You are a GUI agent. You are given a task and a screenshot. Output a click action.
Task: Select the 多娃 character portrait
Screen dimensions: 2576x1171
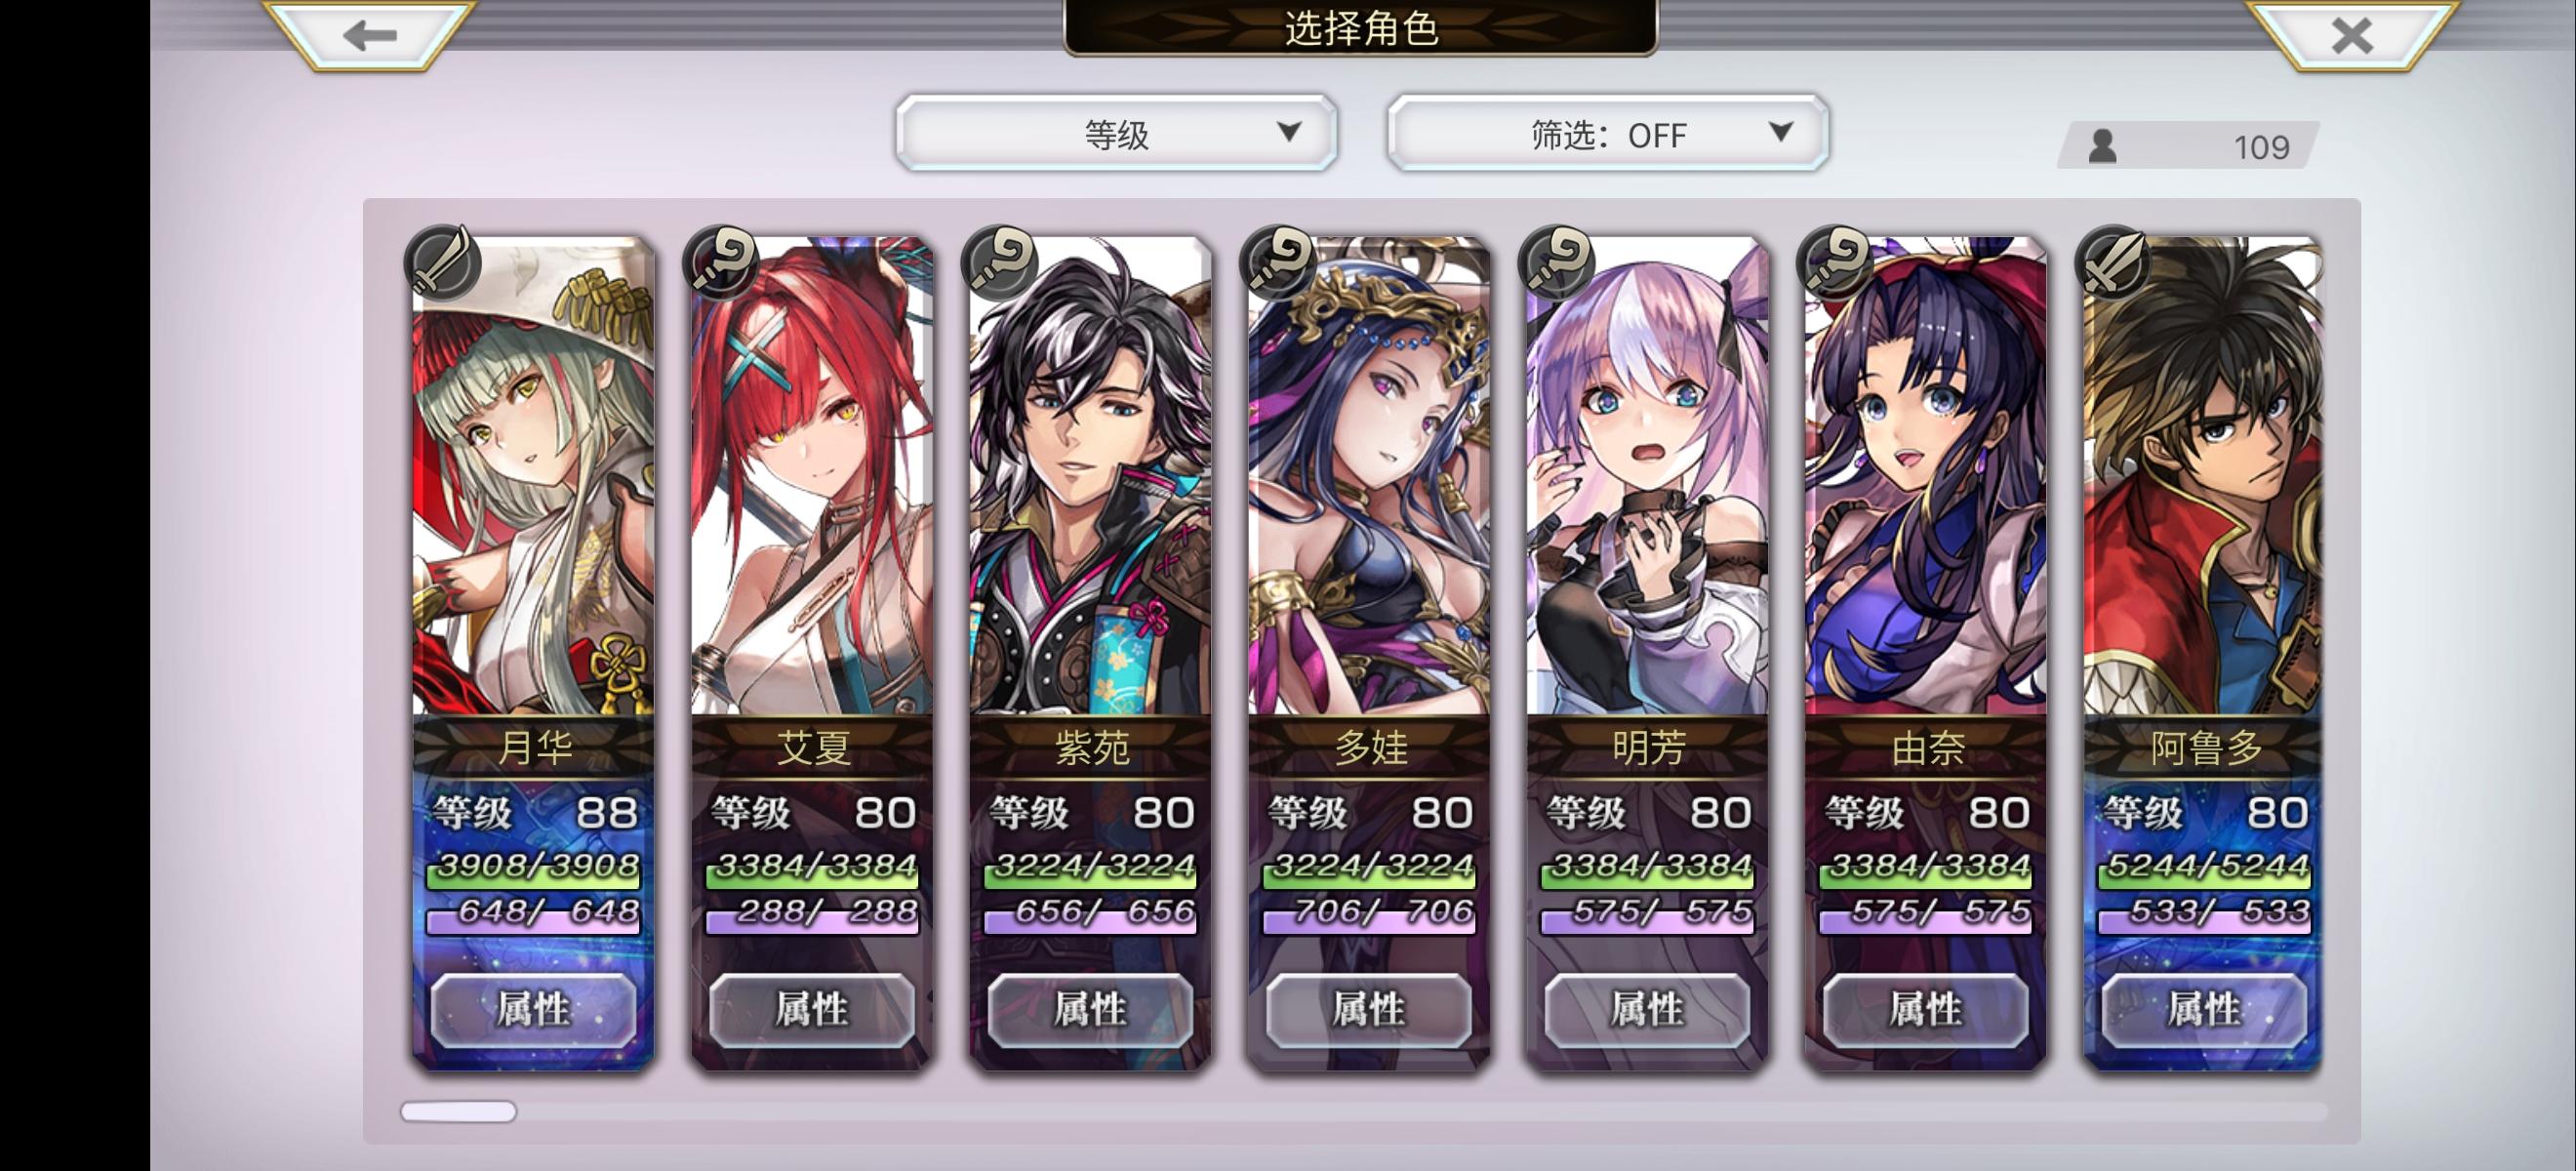pos(1368,475)
